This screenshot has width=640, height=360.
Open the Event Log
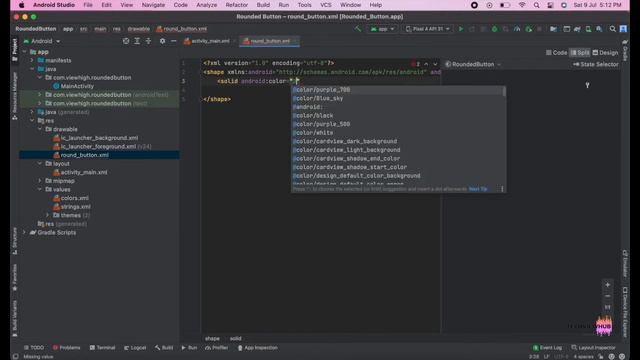[547, 348]
